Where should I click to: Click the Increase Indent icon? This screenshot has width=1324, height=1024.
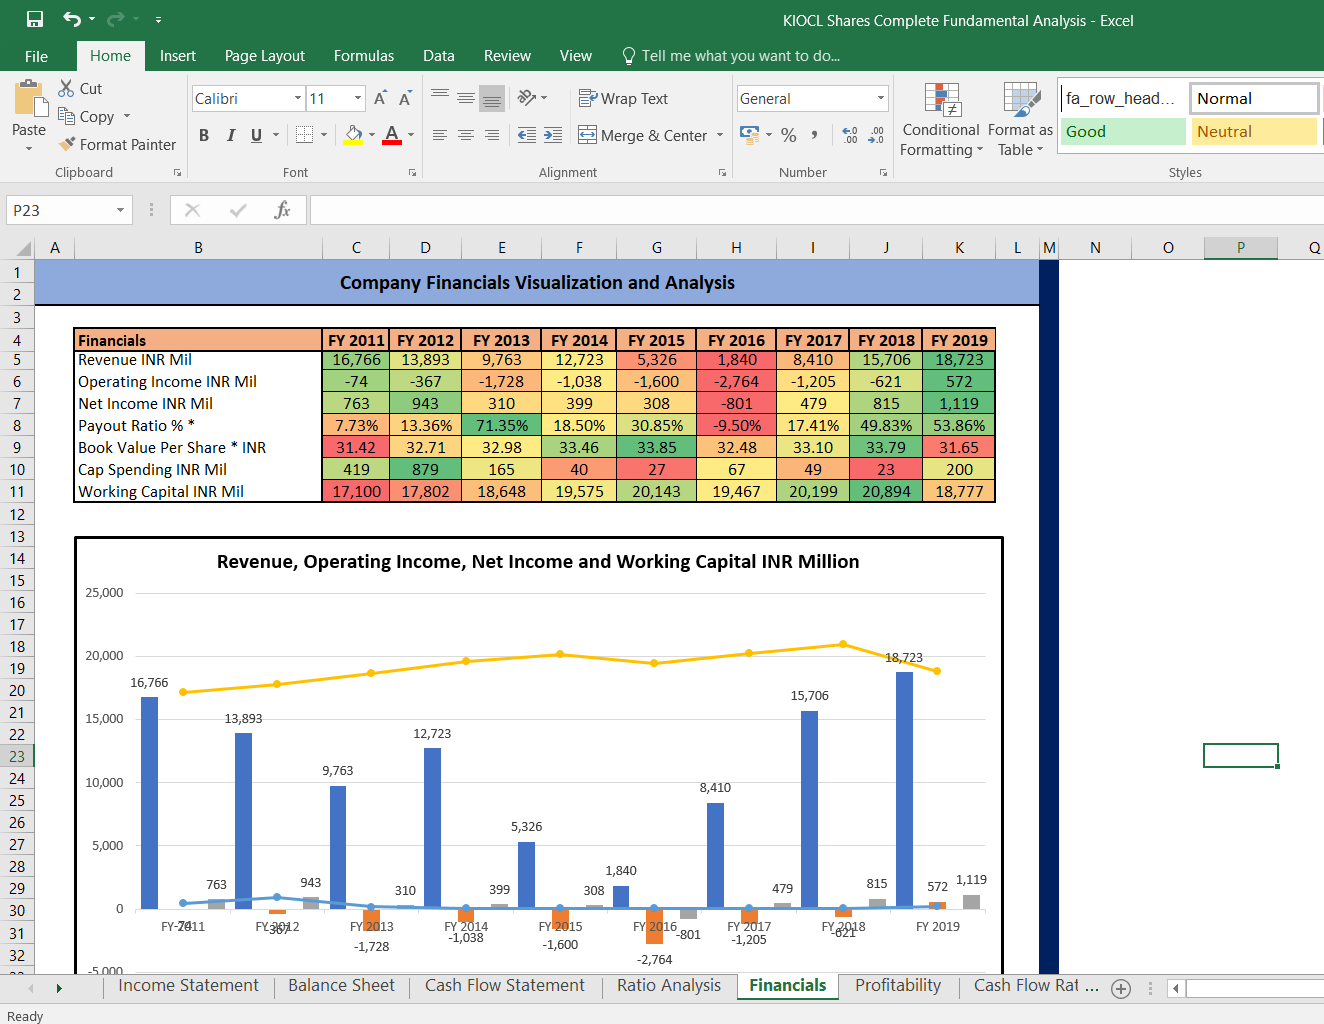tap(553, 135)
